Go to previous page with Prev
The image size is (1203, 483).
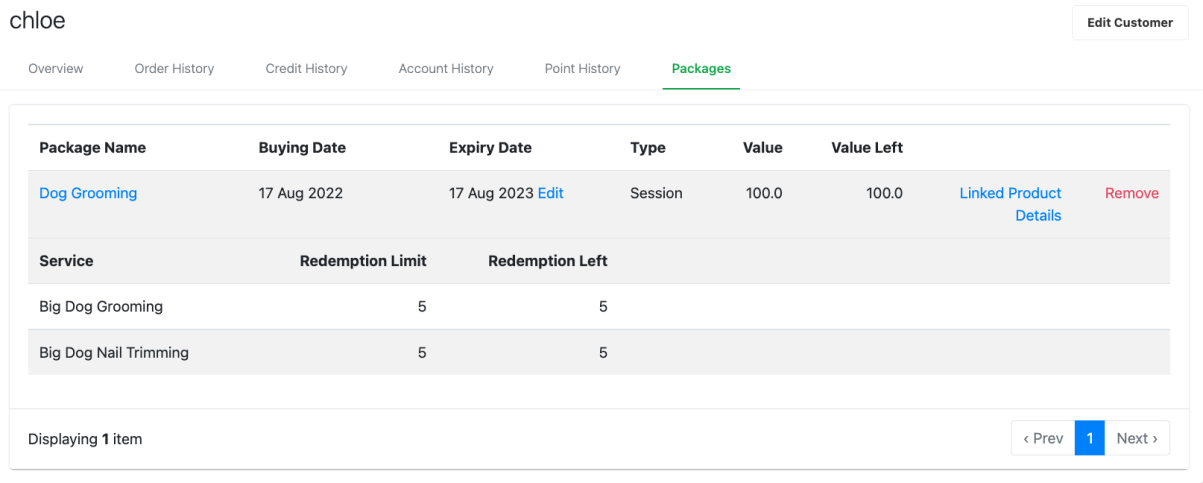[x=1043, y=438]
